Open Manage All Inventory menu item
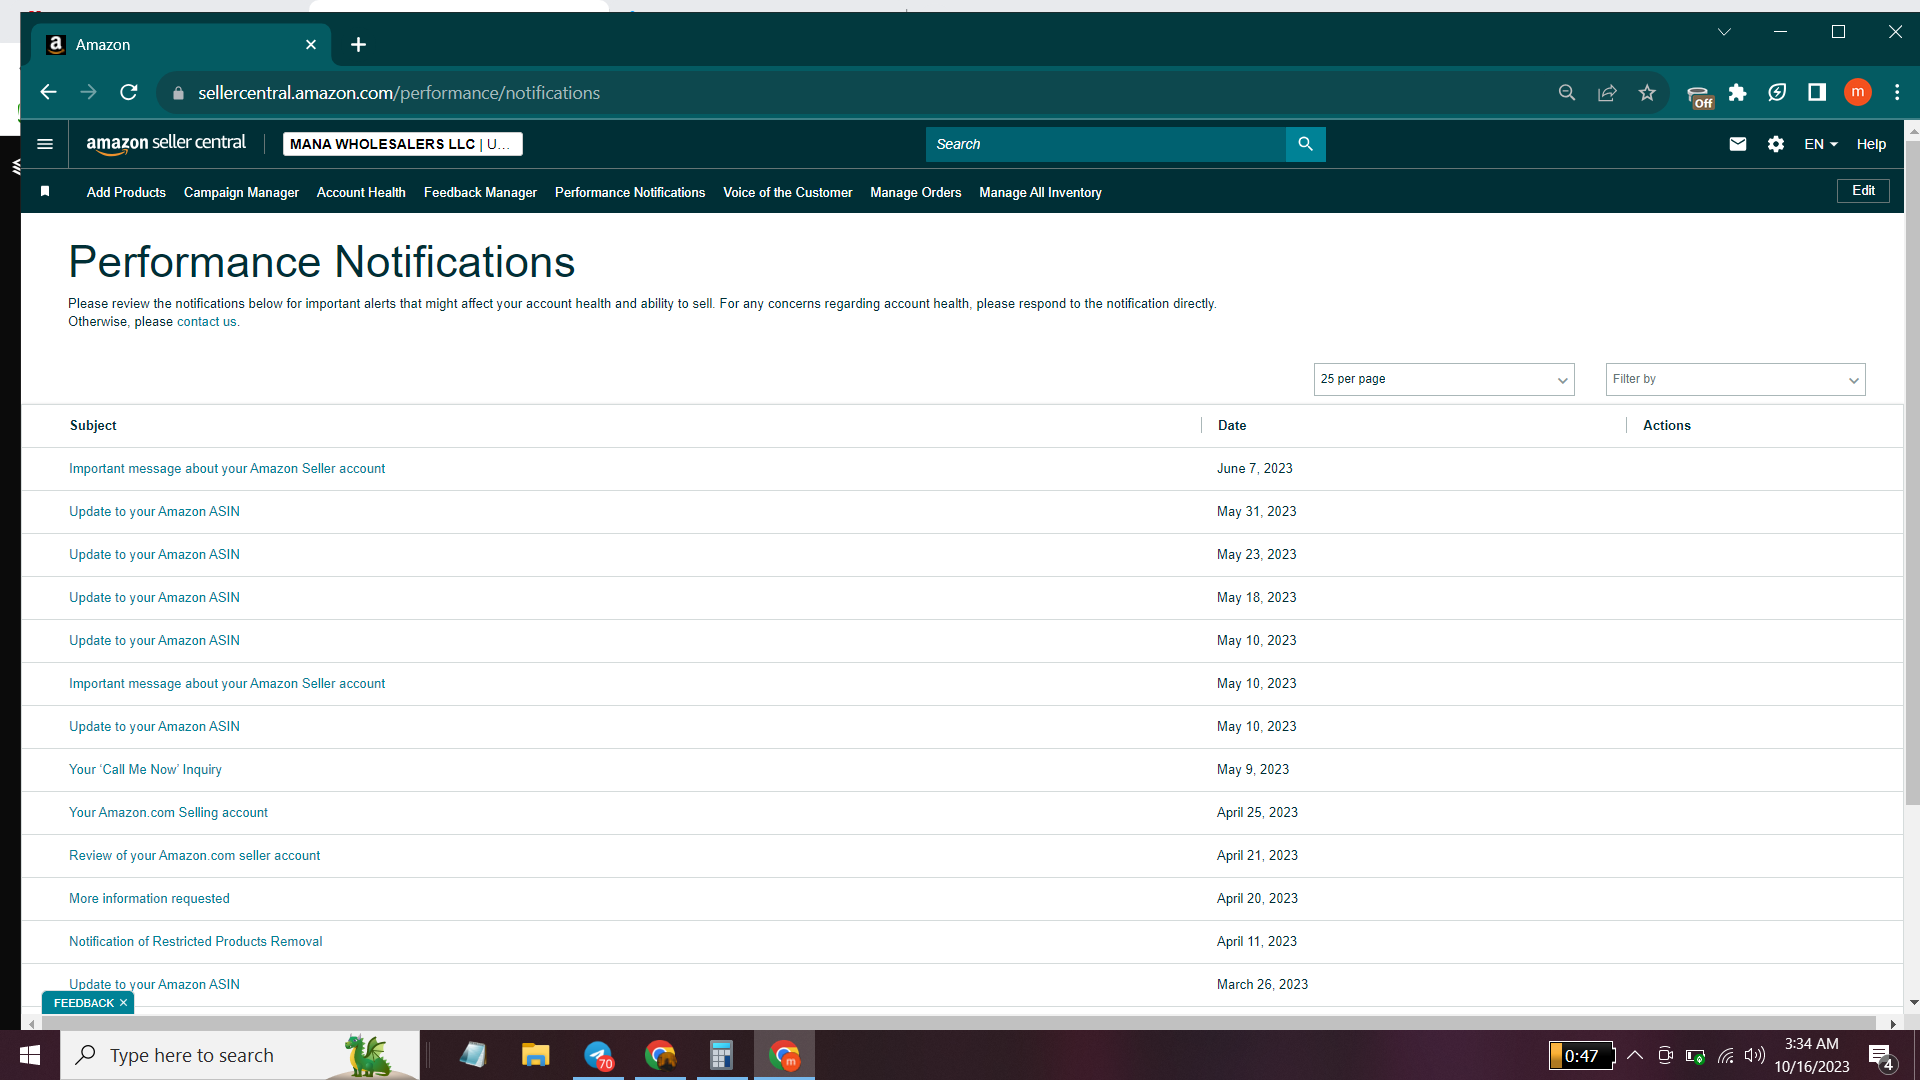The image size is (1920, 1080). click(1040, 192)
